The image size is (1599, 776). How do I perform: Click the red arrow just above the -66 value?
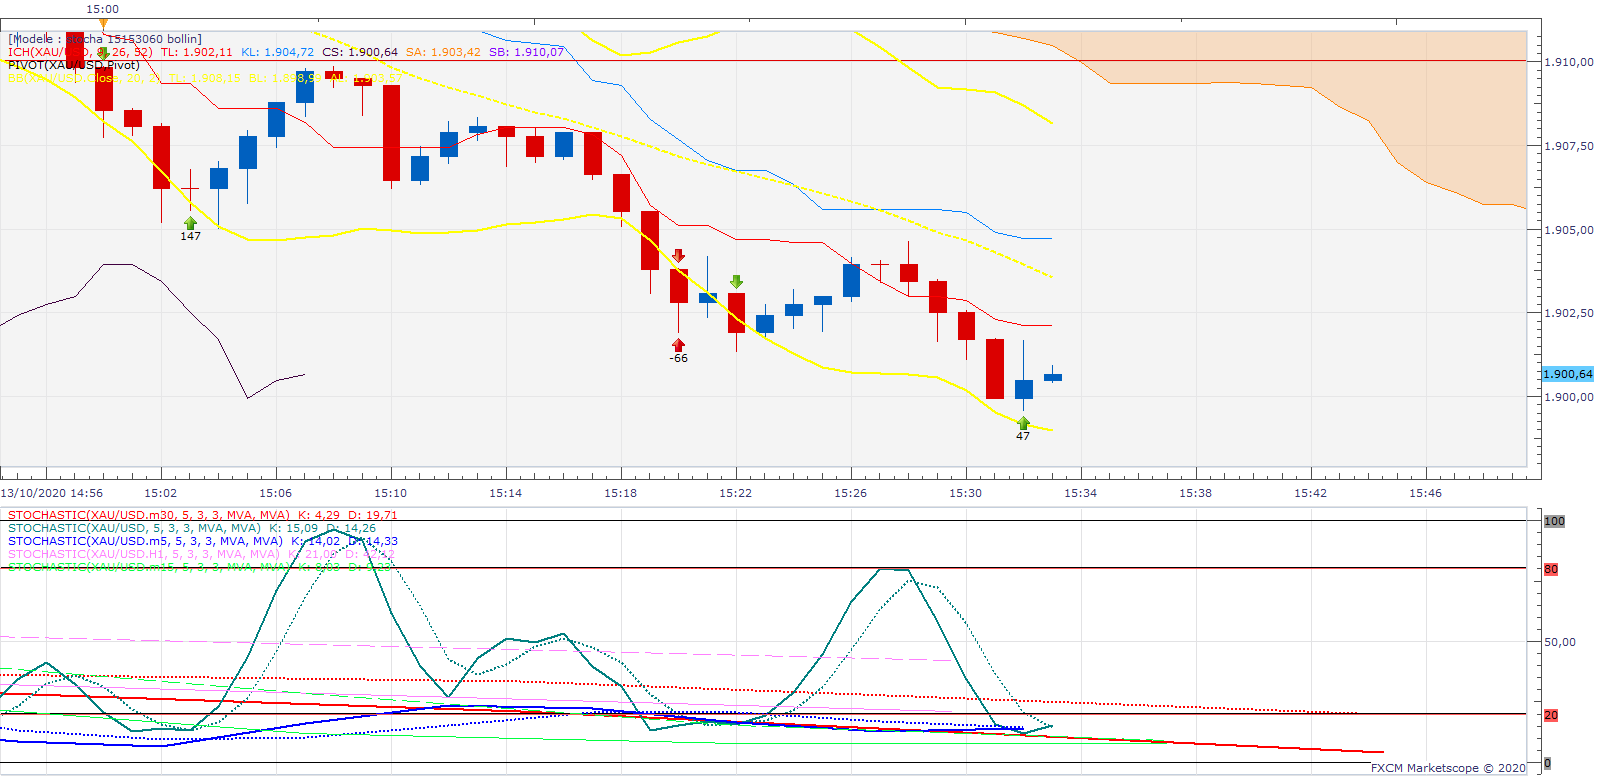(679, 345)
